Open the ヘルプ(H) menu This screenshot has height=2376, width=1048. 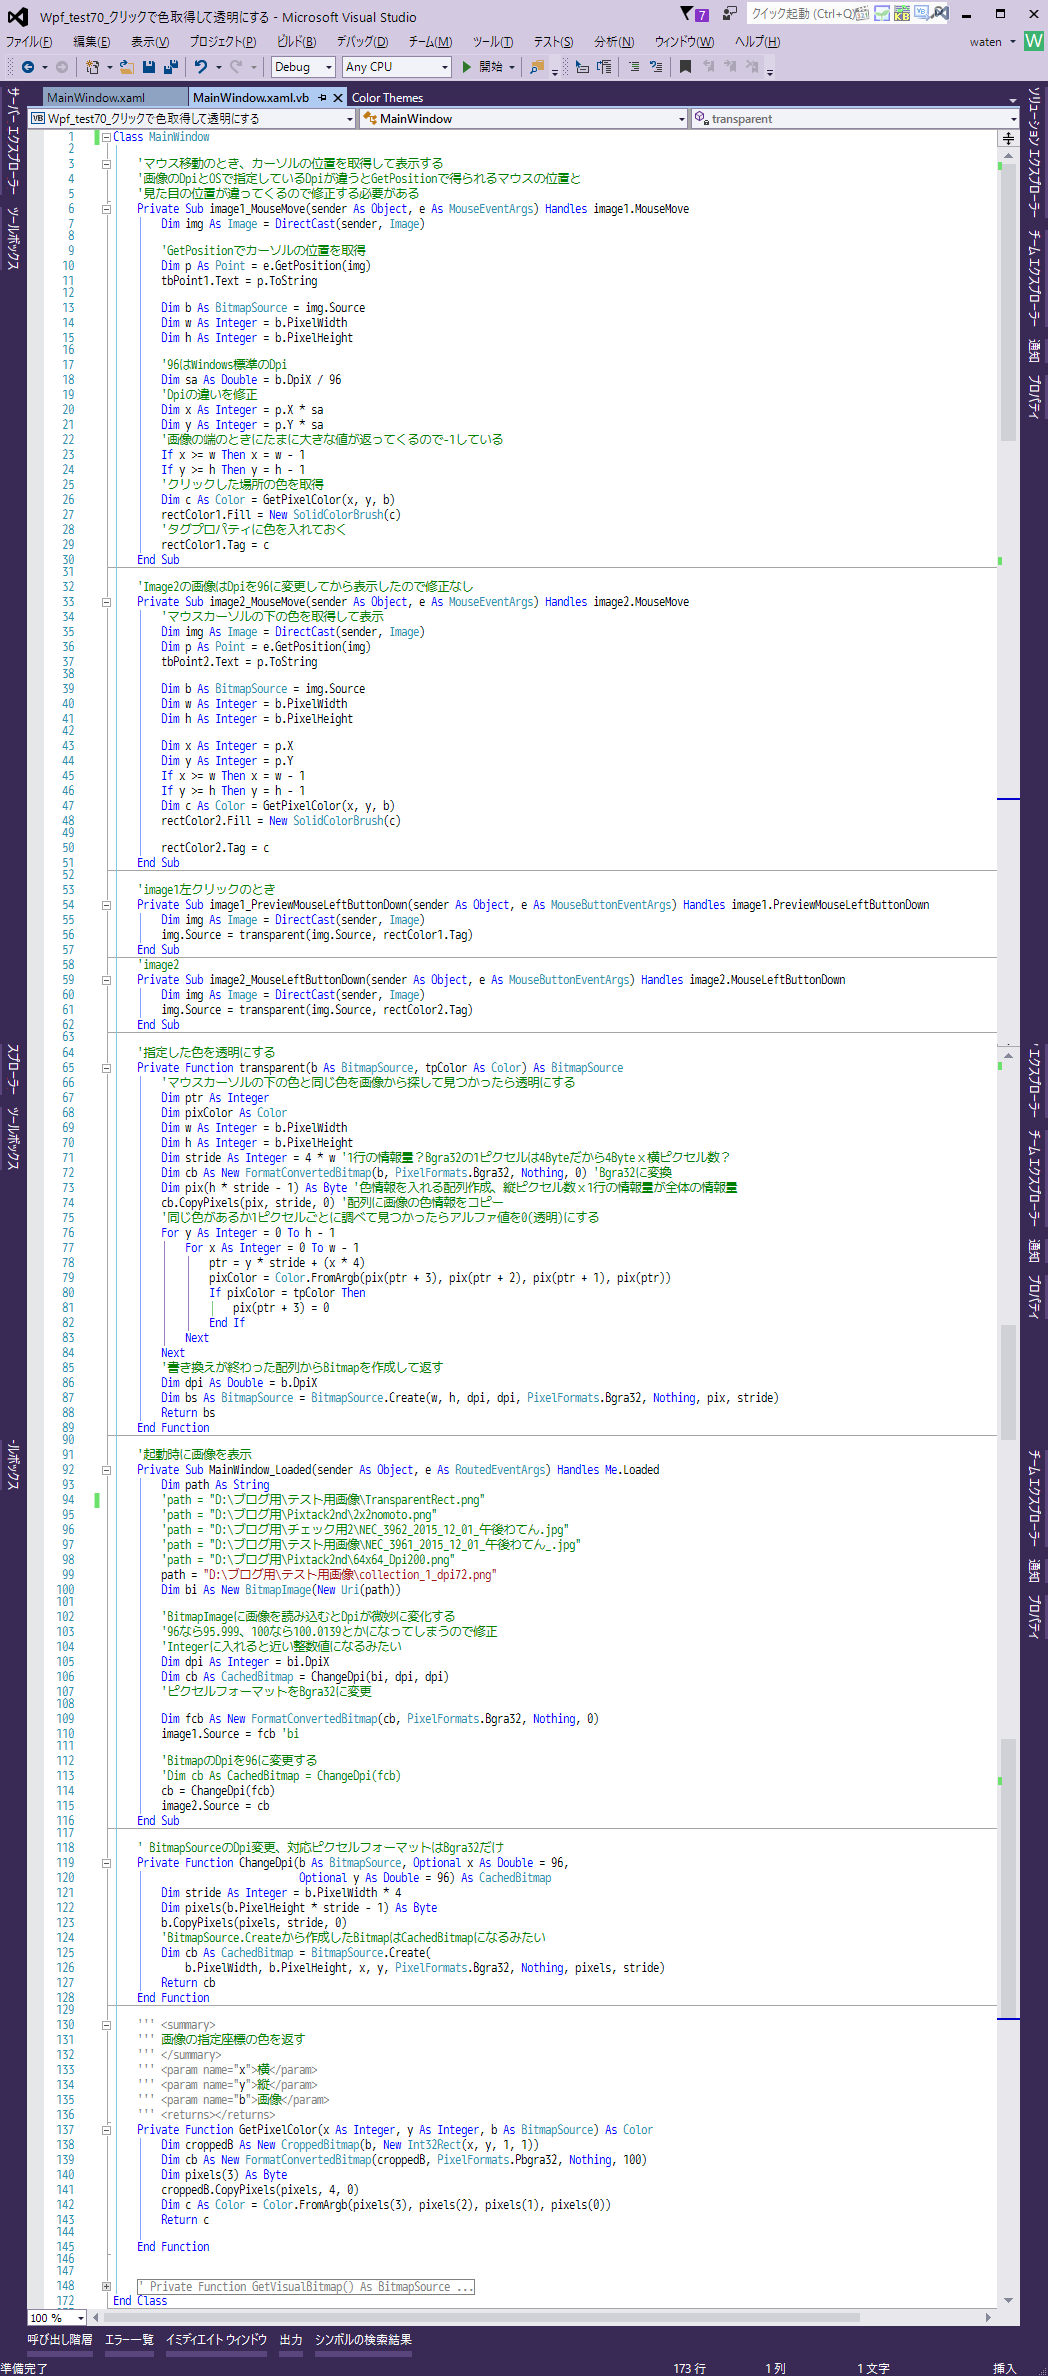click(x=757, y=42)
